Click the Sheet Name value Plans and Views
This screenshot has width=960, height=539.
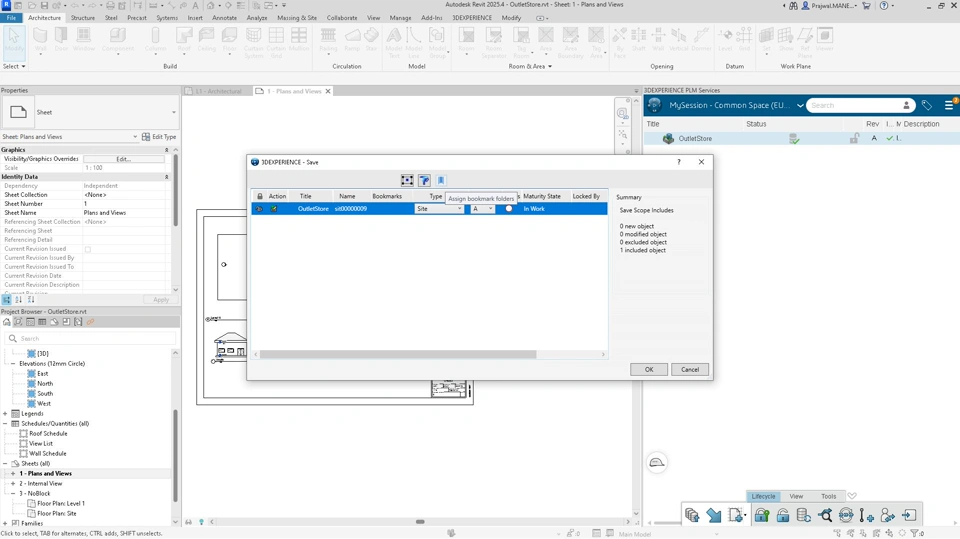pyautogui.click(x=125, y=213)
